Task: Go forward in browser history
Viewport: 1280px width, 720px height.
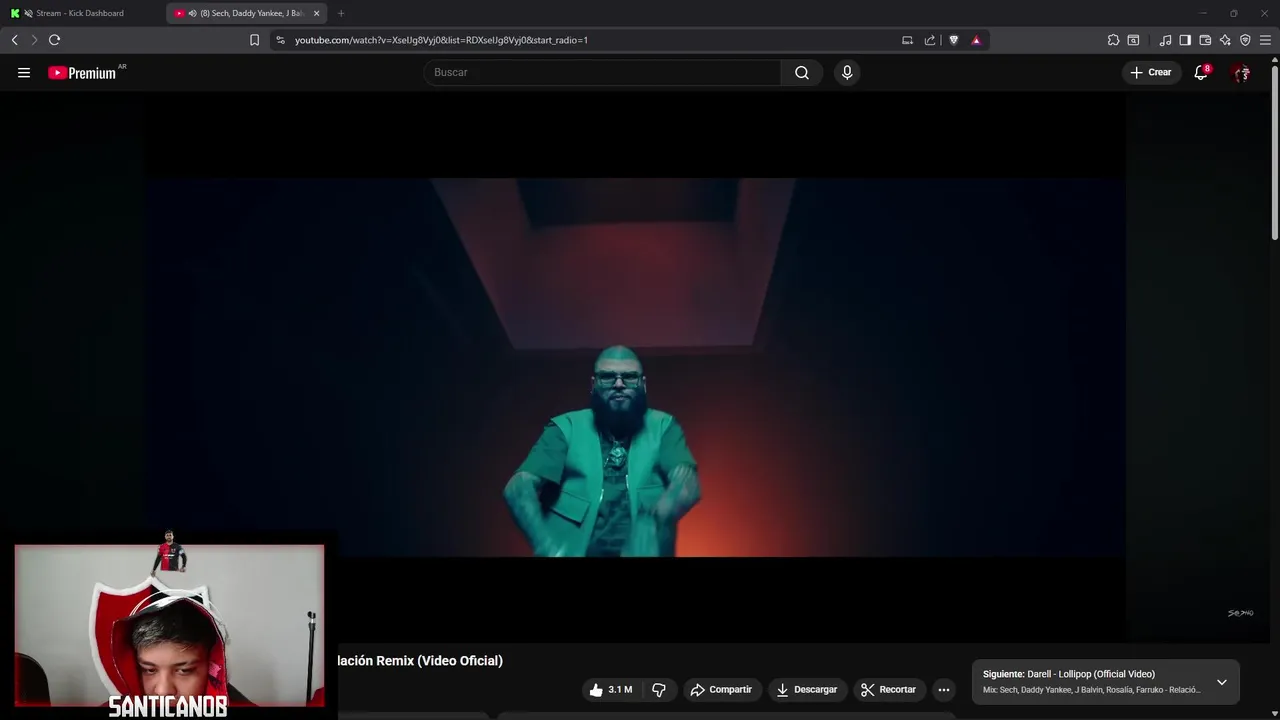Action: click(x=33, y=40)
